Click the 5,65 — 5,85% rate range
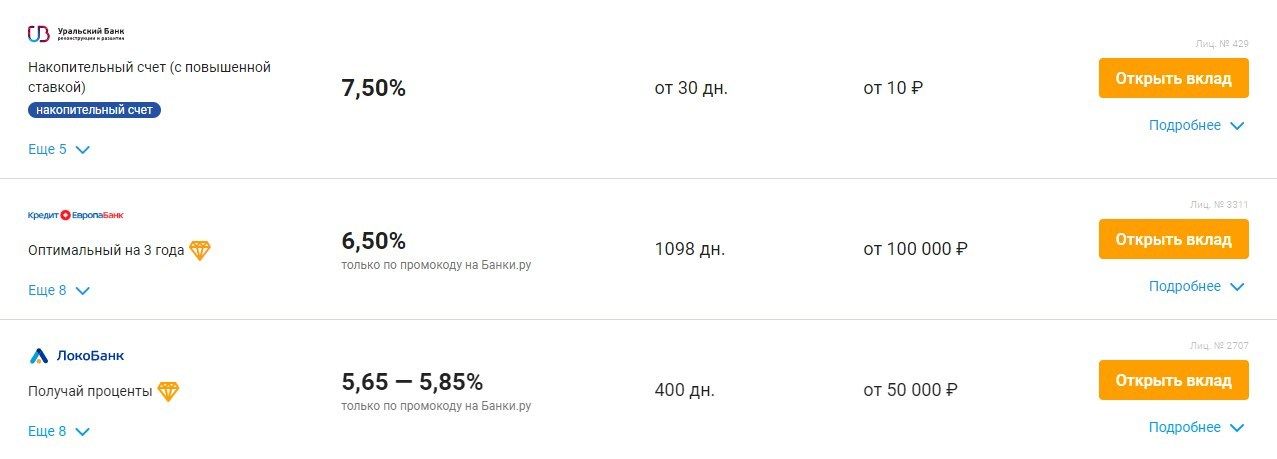Image resolution: width=1277 pixels, height=459 pixels. pos(412,382)
